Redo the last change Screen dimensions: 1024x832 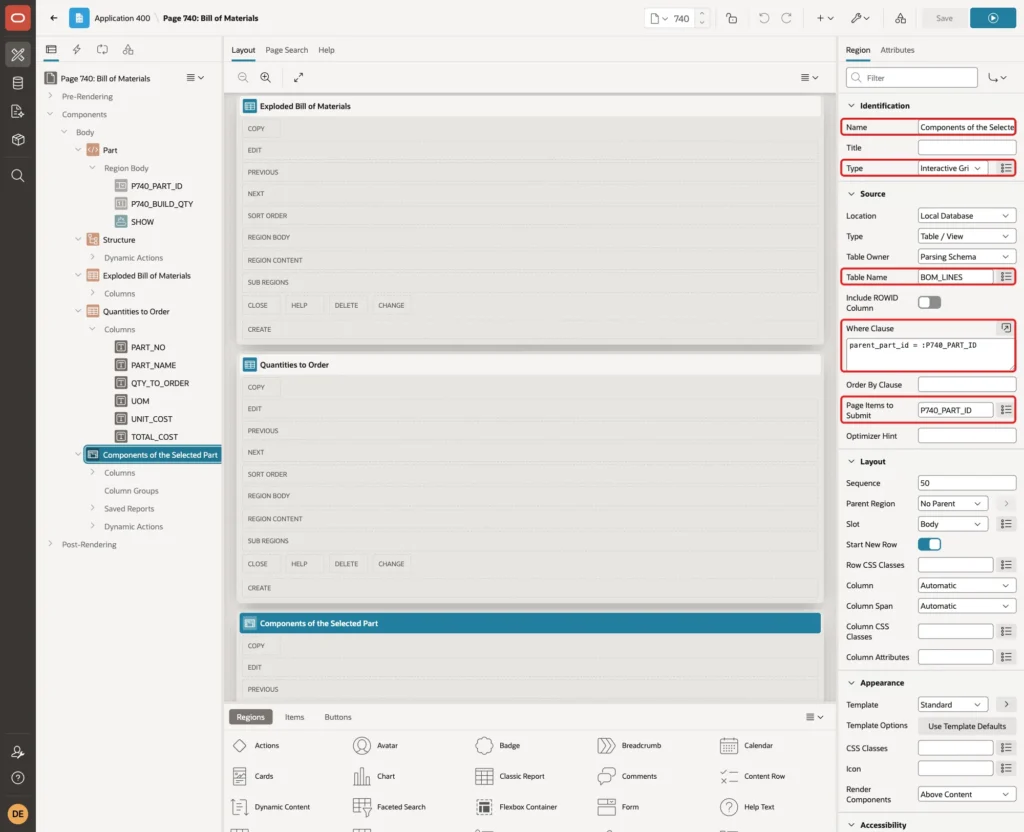[786, 18]
